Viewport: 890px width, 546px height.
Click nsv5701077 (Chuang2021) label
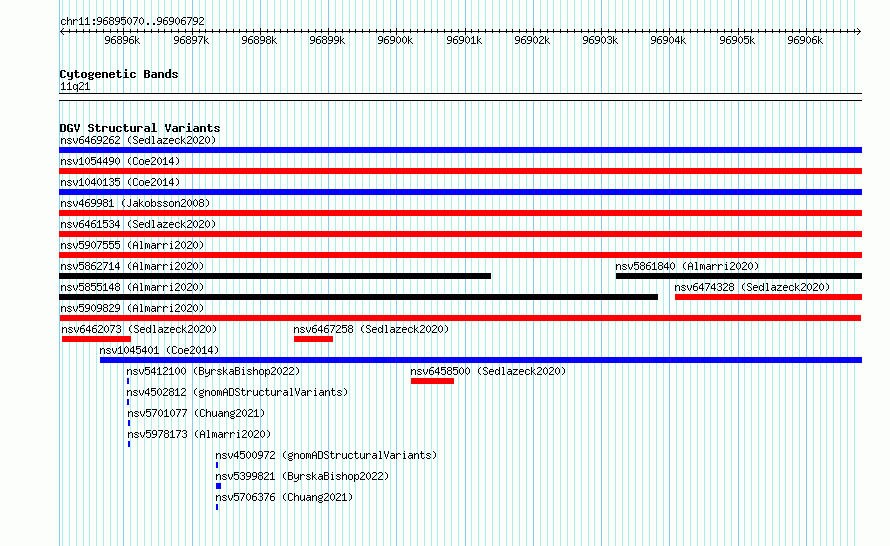pos(196,413)
